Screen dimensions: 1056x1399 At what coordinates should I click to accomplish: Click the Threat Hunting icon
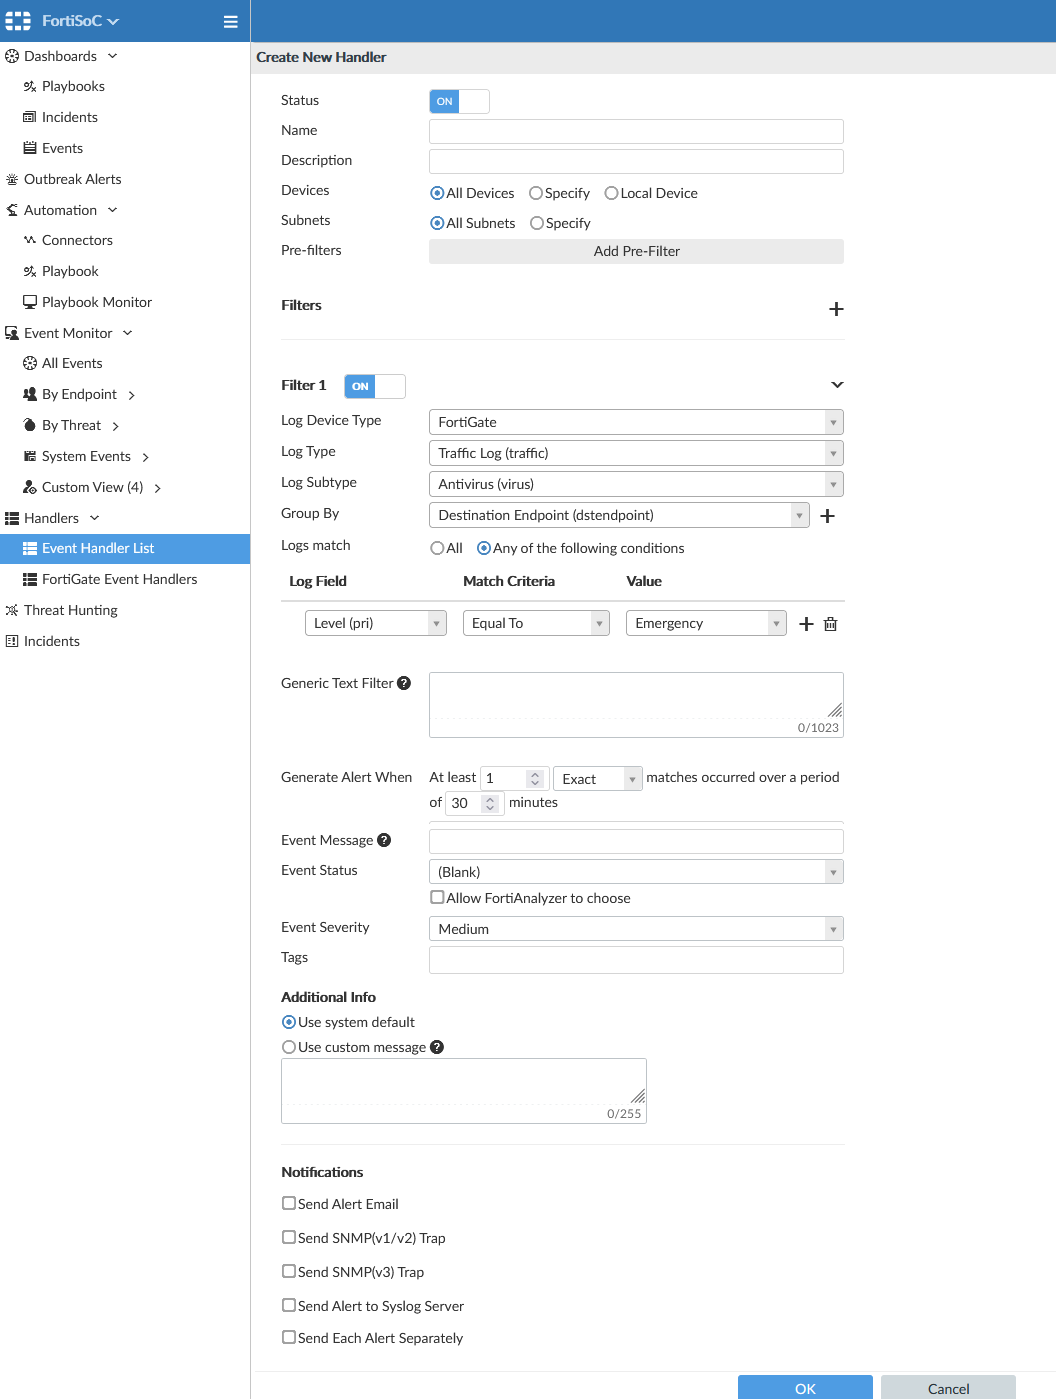(12, 610)
